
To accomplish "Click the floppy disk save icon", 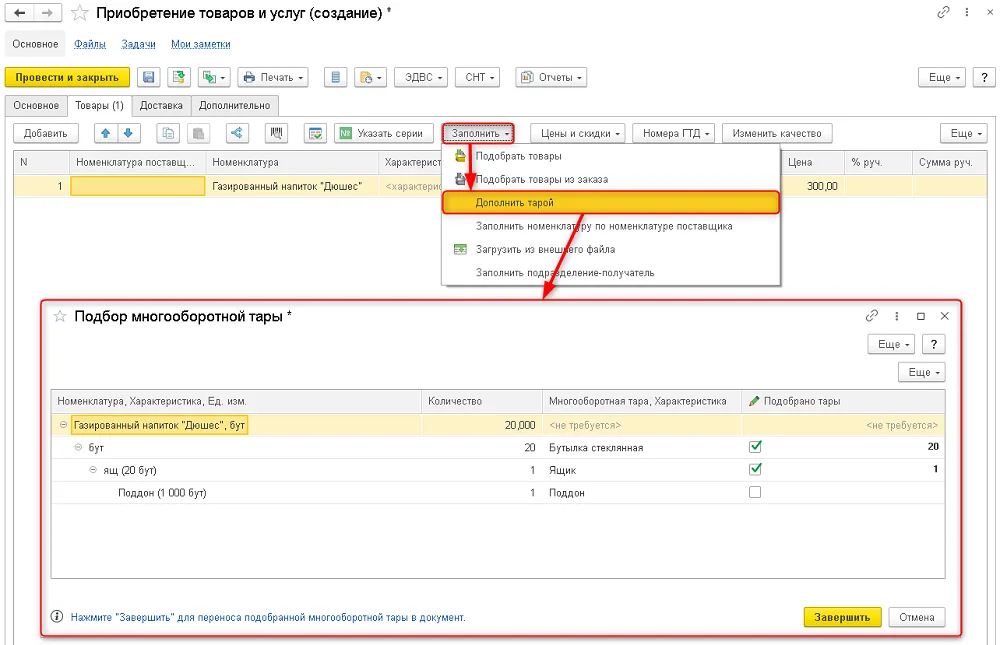I will pos(149,77).
